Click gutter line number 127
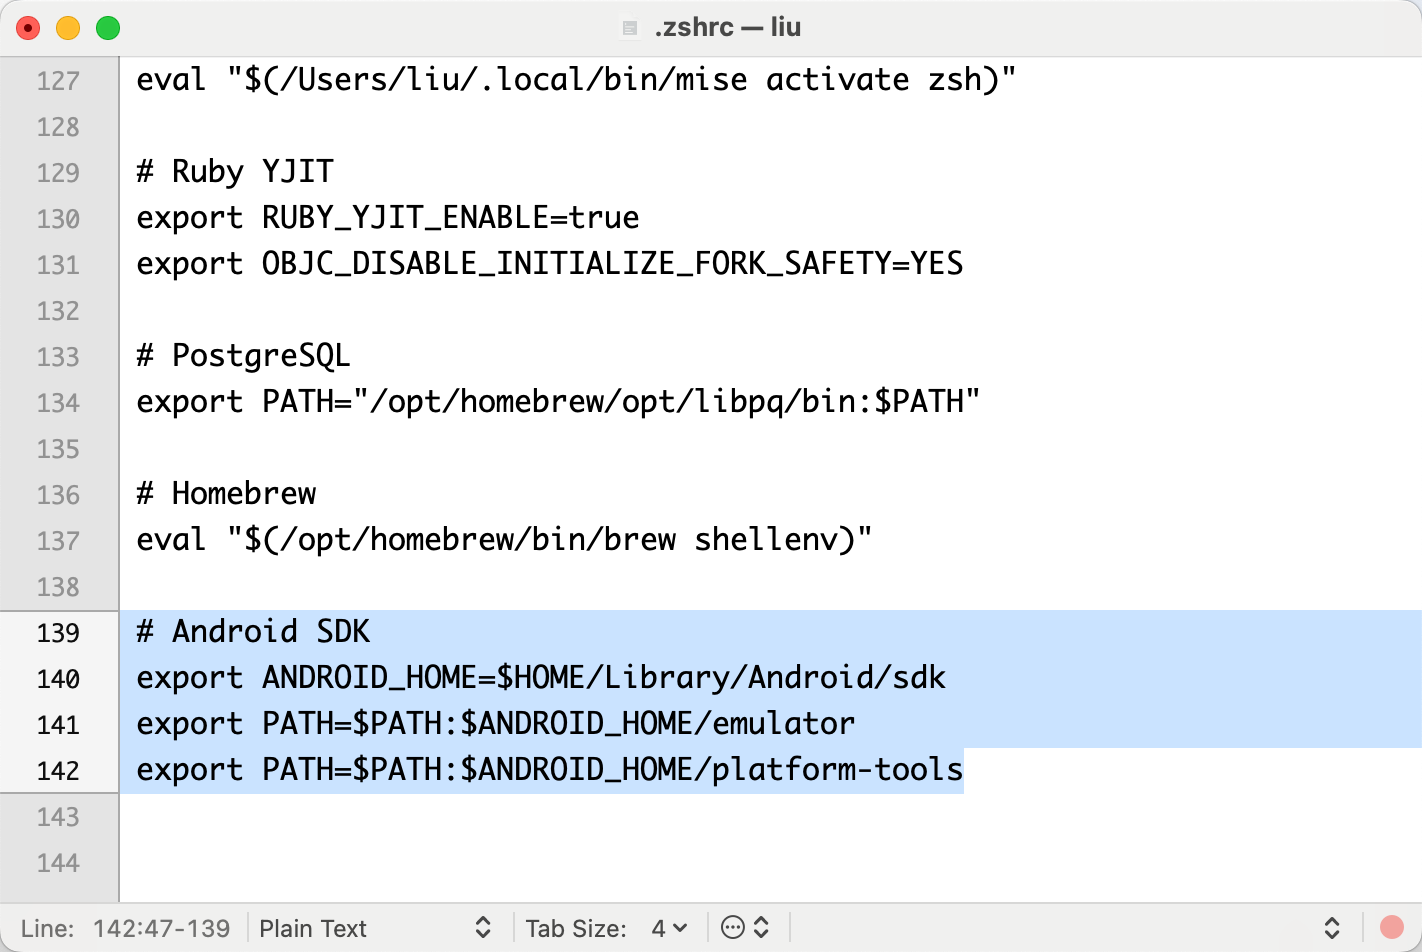Screen dimensions: 1422x952 point(58,81)
